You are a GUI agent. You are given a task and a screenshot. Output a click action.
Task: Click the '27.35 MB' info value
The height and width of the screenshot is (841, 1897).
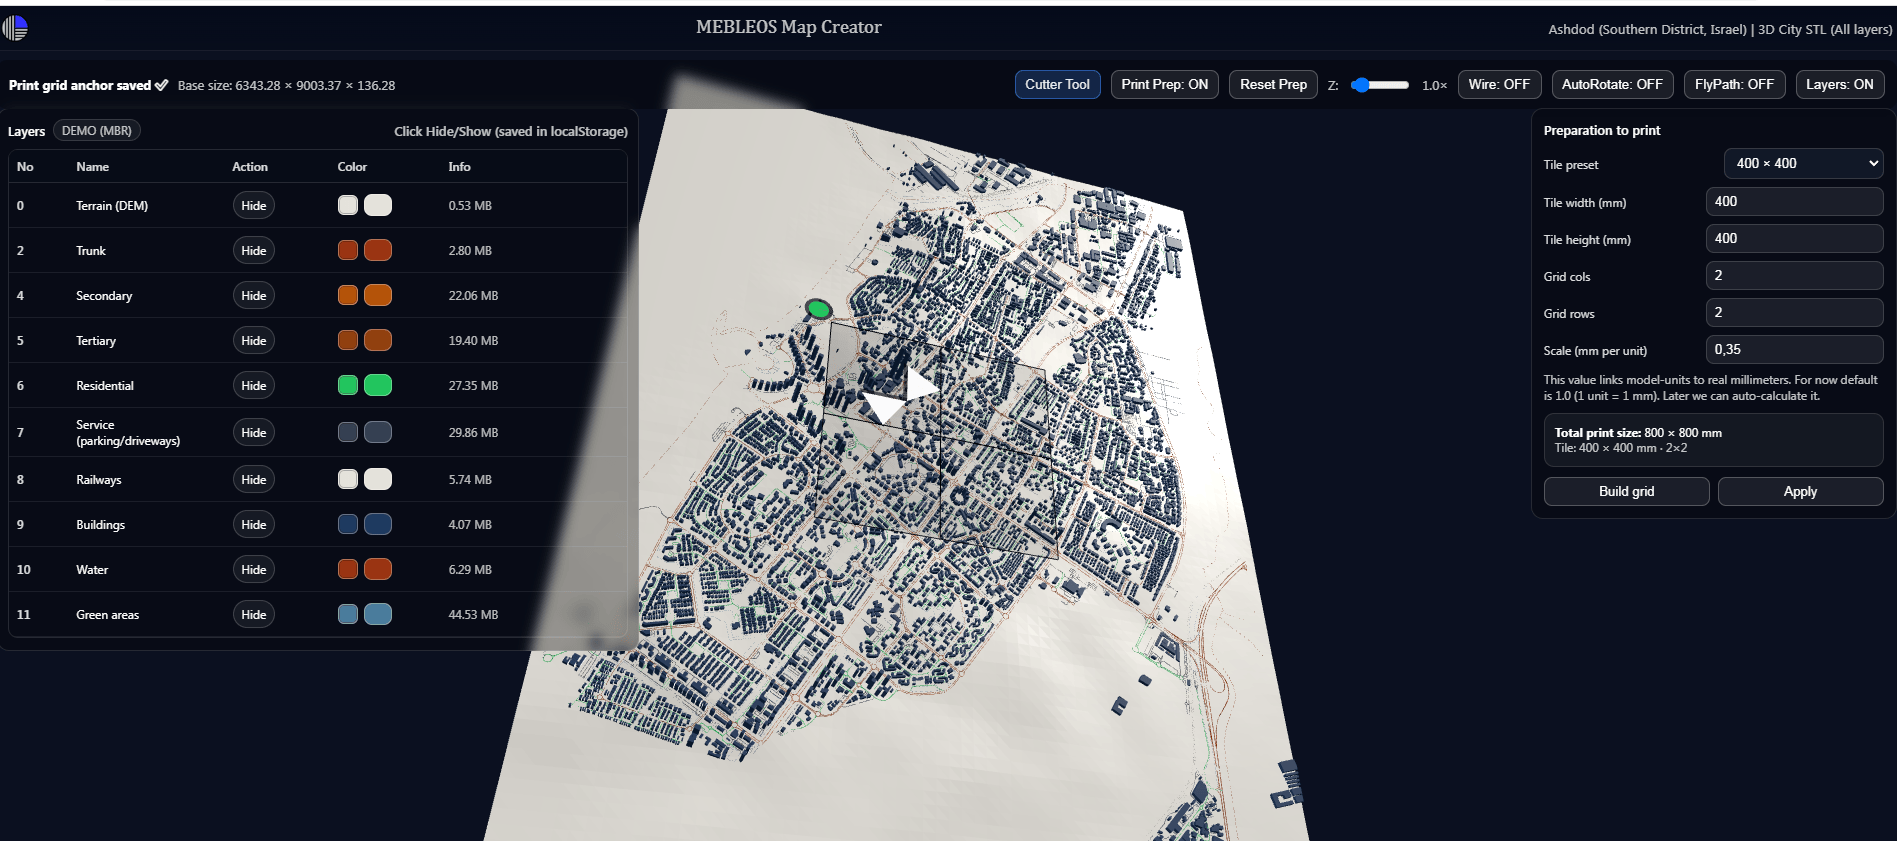point(473,385)
